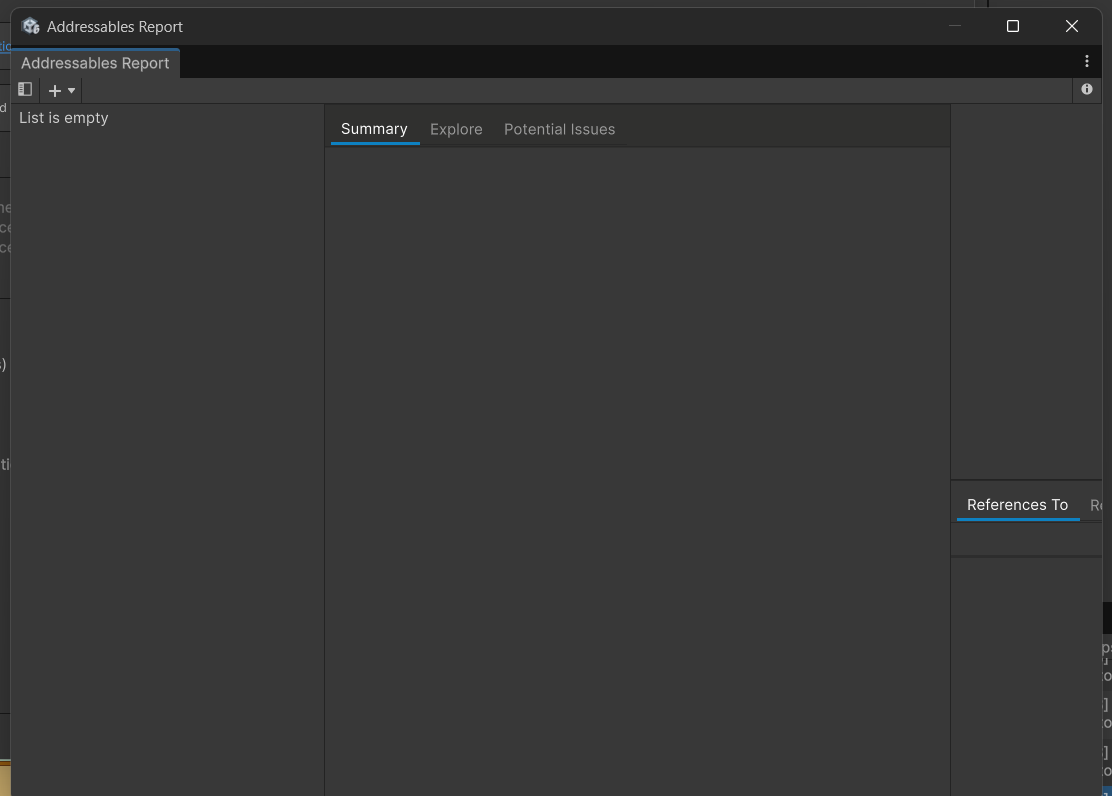Click the 'List is empty' text
The width and height of the screenshot is (1112, 796).
64,118
